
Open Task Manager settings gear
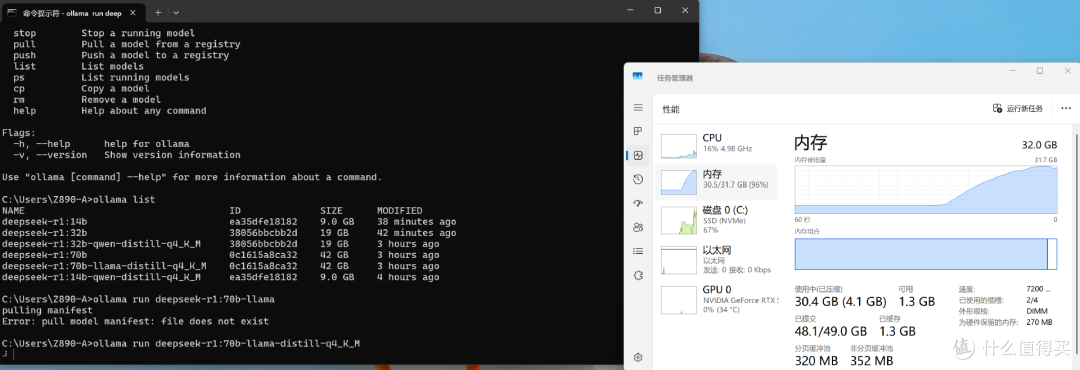pos(638,357)
